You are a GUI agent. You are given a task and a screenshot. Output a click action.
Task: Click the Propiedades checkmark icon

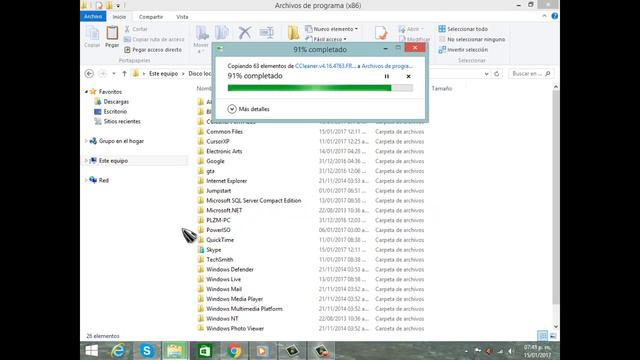(381, 33)
